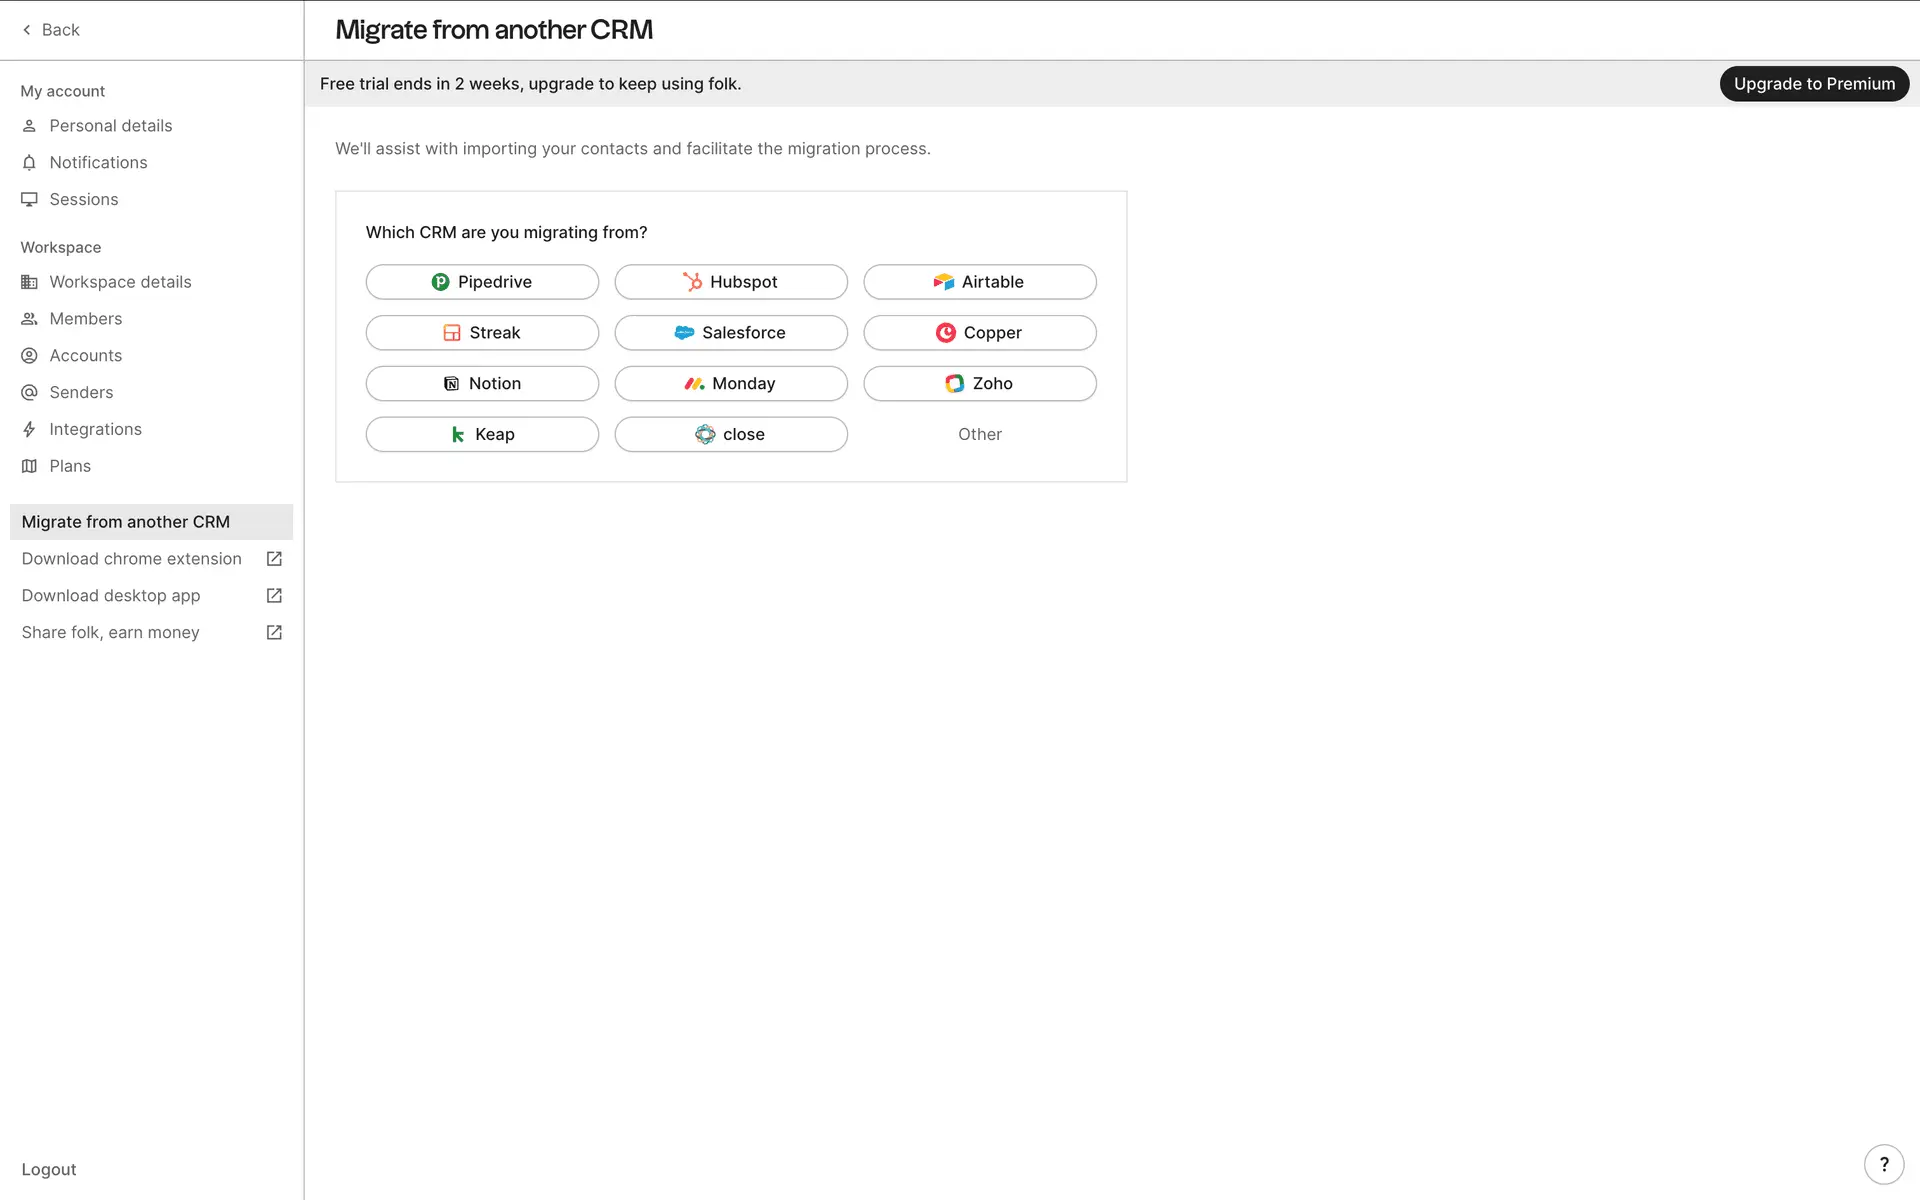Select the Copper CRM option
Viewport: 1920px width, 1200px height.
click(979, 333)
